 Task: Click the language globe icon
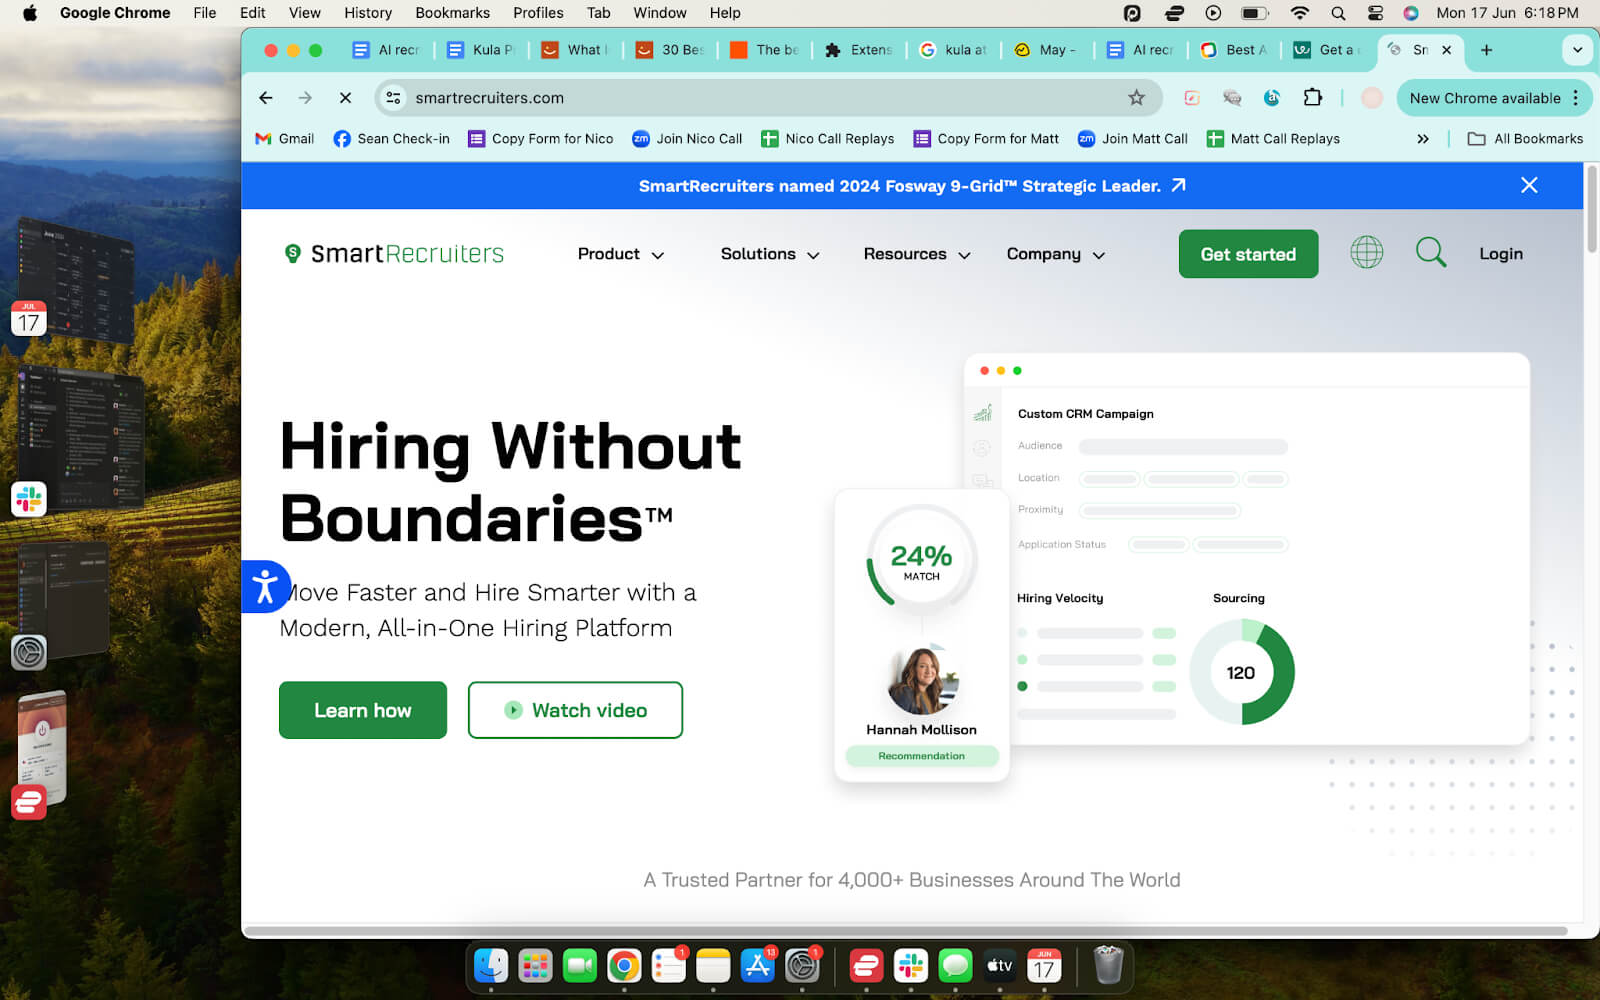[1366, 252]
